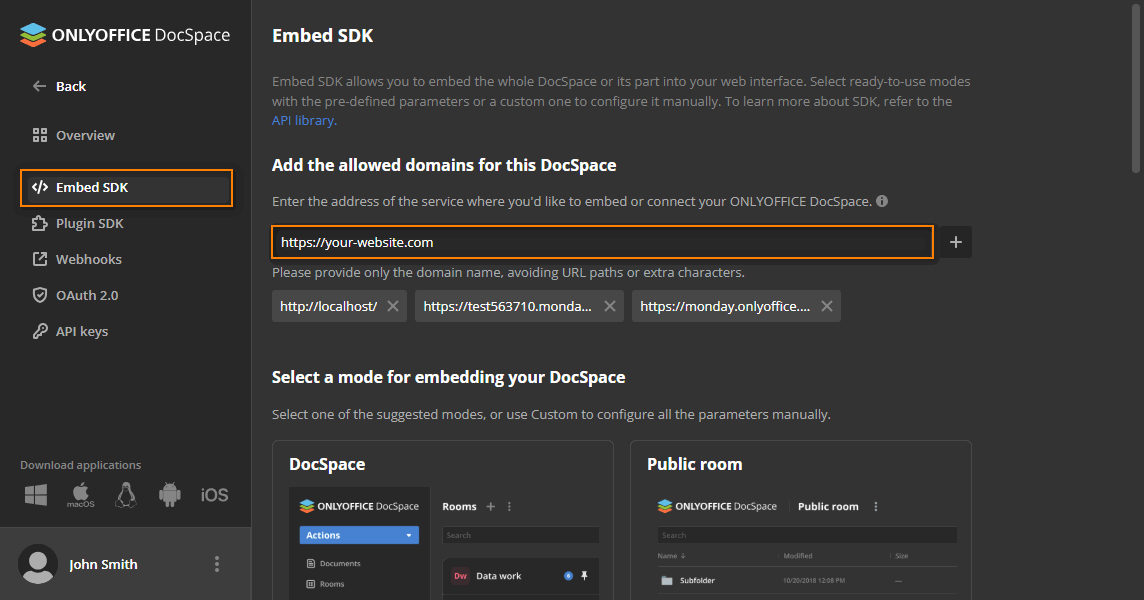
Task: Download the iOS application
Action: pos(214,495)
